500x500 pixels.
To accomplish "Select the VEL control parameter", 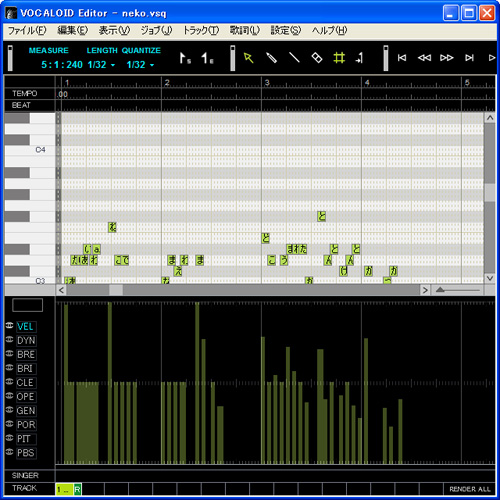I will 26,327.
